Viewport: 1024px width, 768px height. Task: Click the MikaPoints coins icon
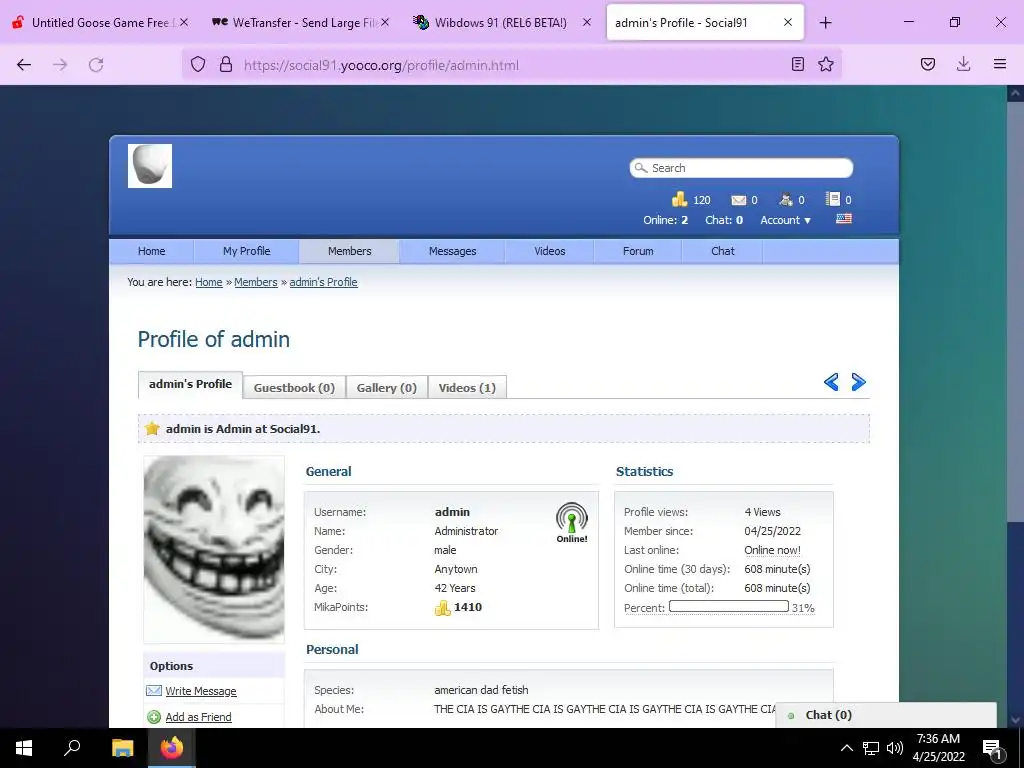tap(443, 608)
